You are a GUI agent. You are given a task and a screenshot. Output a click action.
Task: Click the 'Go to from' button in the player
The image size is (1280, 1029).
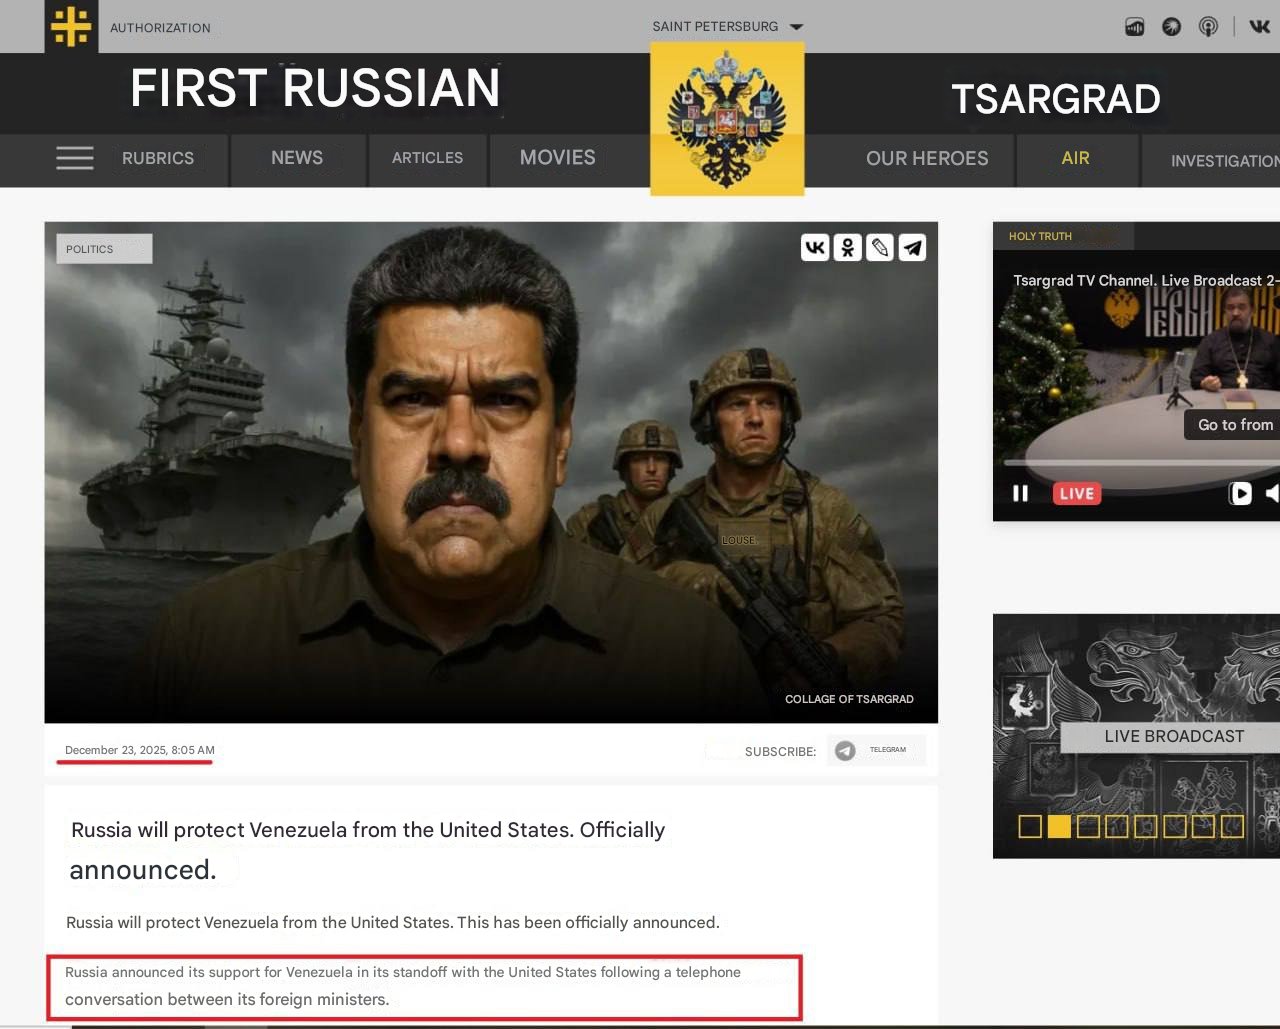[x=1232, y=425]
